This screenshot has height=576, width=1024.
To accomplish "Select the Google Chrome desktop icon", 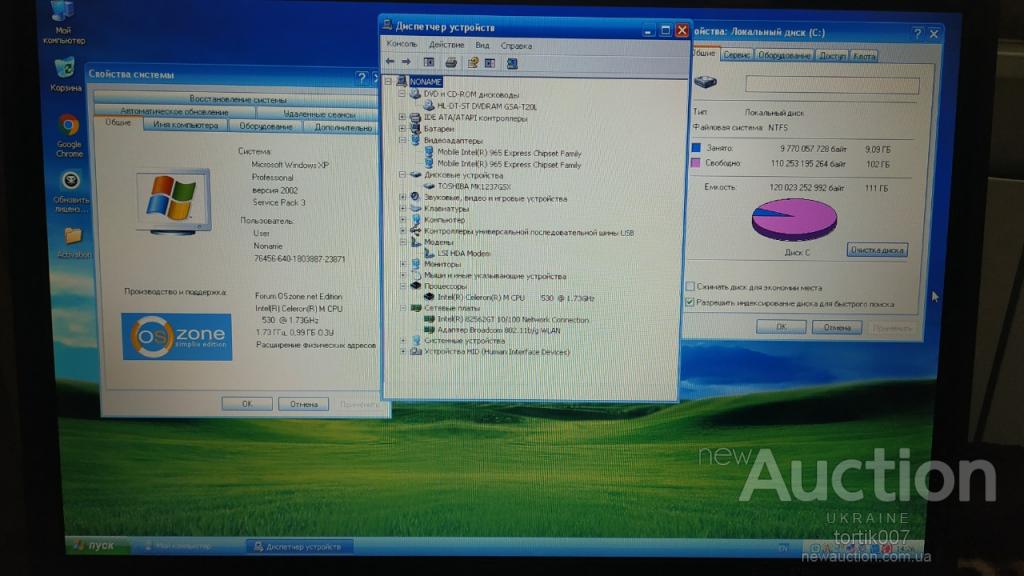I will click(x=69, y=136).
